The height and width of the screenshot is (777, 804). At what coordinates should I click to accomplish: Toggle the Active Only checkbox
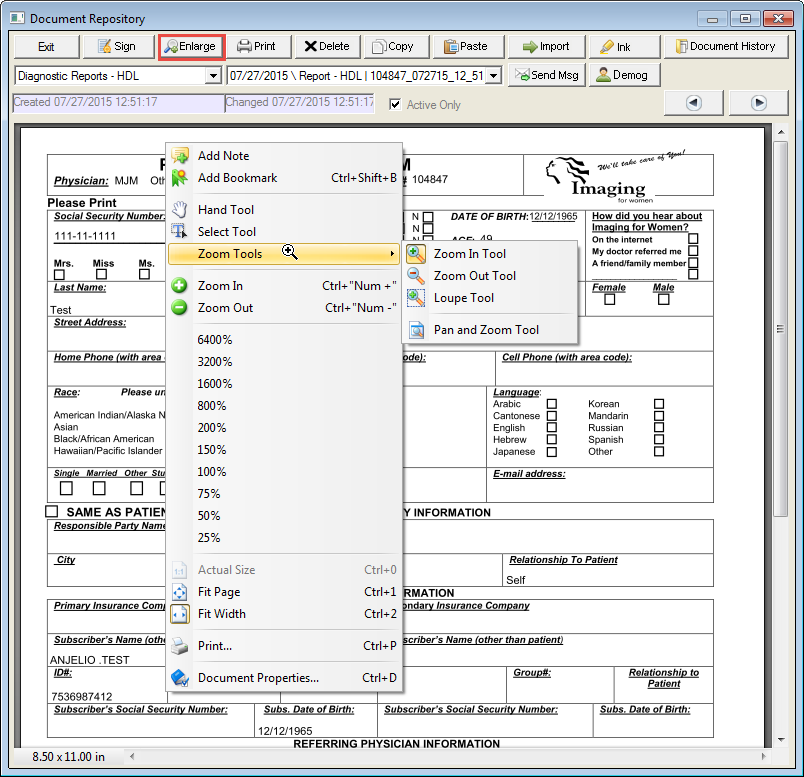coord(395,105)
